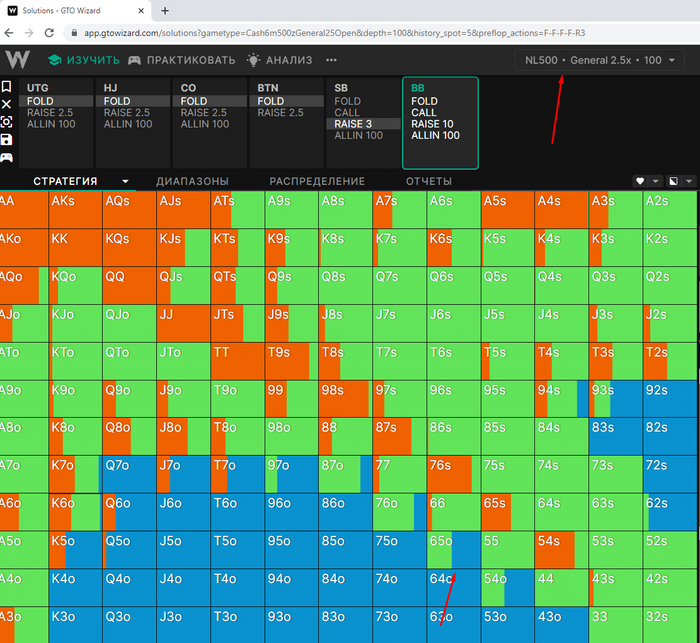
Task: Expand the dropdown arrow beside contrast icon
Action: click(689, 181)
